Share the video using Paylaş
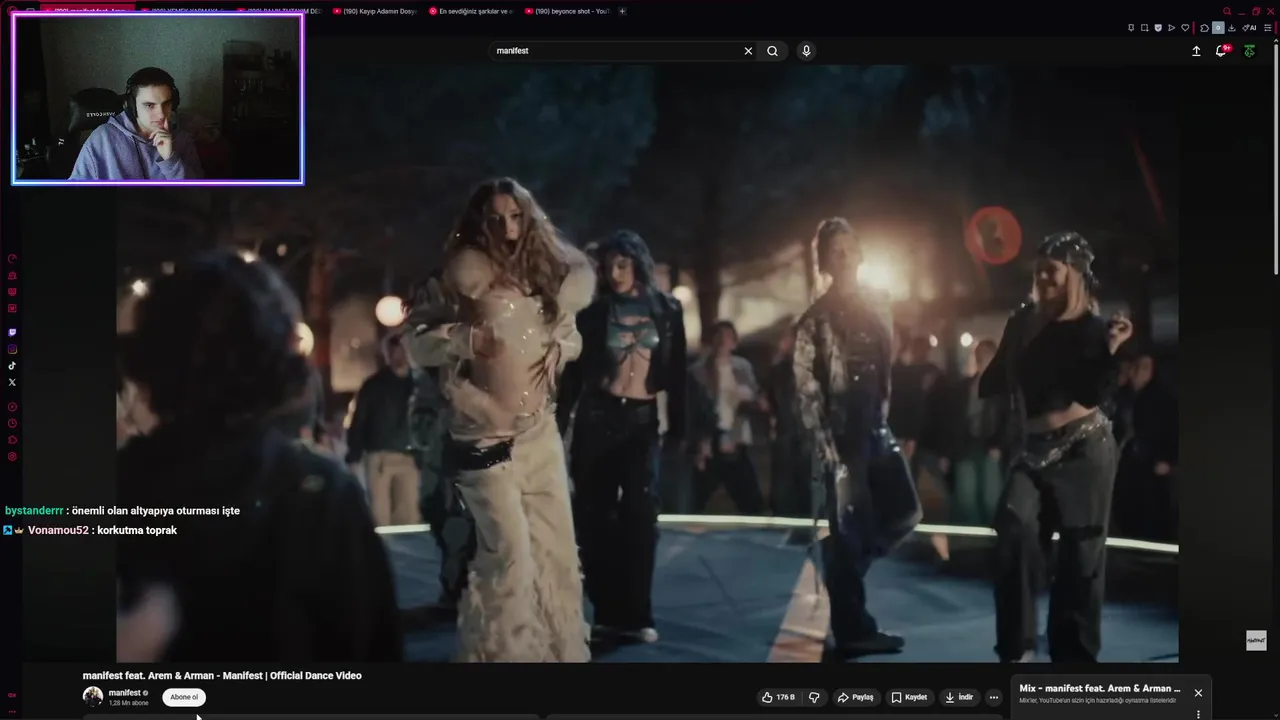The image size is (1280, 720). pyautogui.click(x=856, y=697)
